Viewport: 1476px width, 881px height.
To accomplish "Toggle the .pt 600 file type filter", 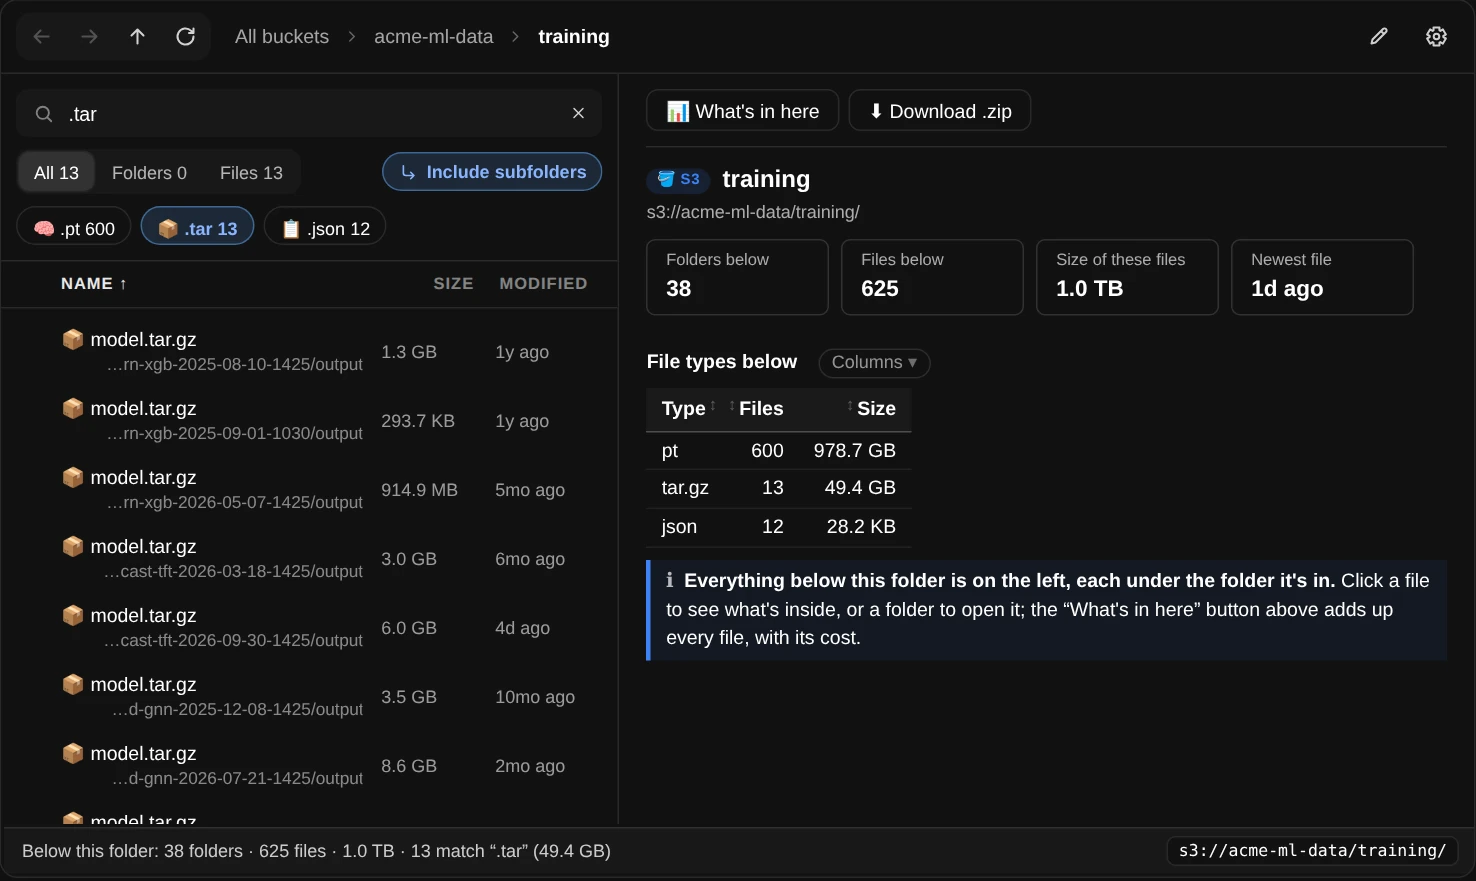I will (x=74, y=227).
